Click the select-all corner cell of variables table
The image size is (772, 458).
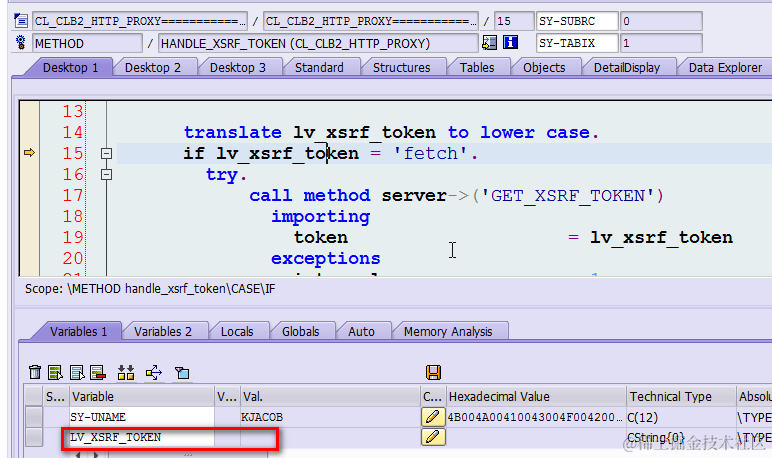34,396
